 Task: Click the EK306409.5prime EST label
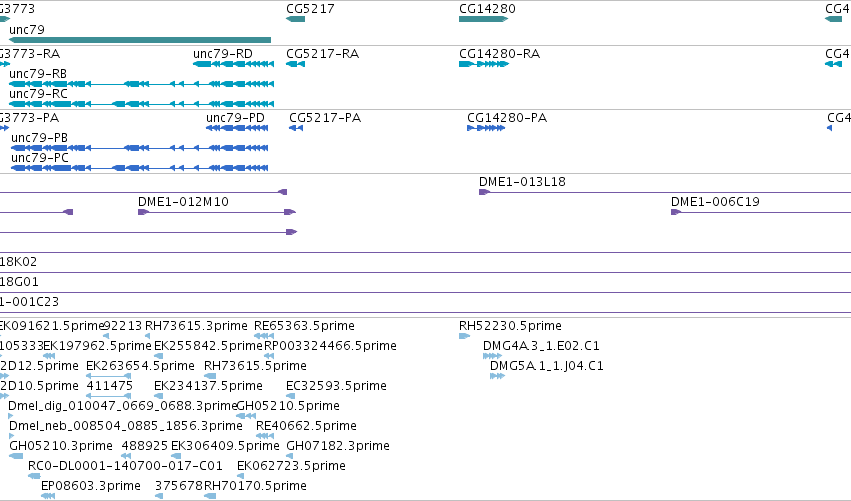[225, 446]
